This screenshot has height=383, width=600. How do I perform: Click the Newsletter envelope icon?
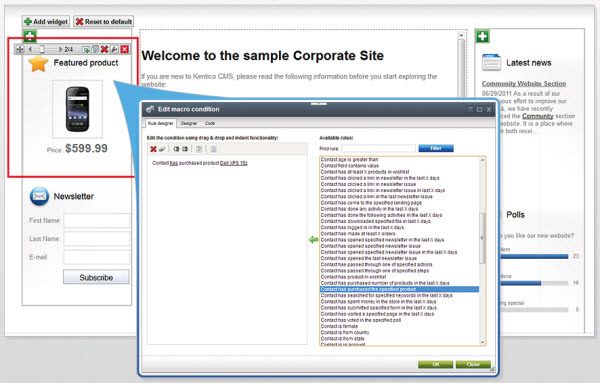(x=39, y=196)
